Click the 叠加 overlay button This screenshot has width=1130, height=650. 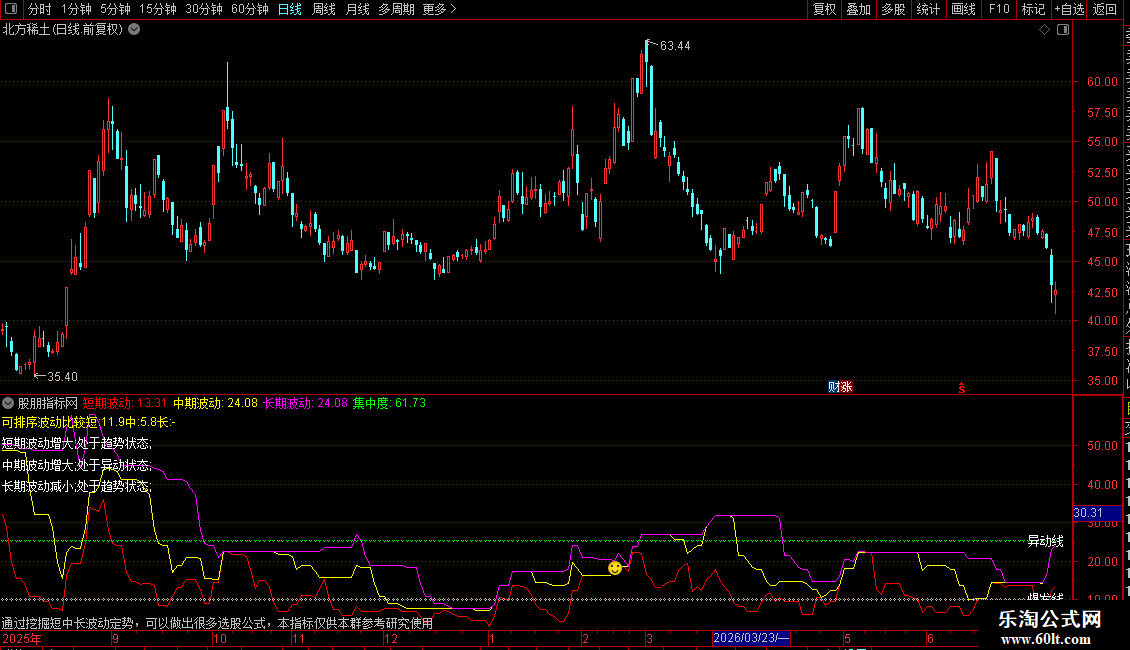(858, 9)
